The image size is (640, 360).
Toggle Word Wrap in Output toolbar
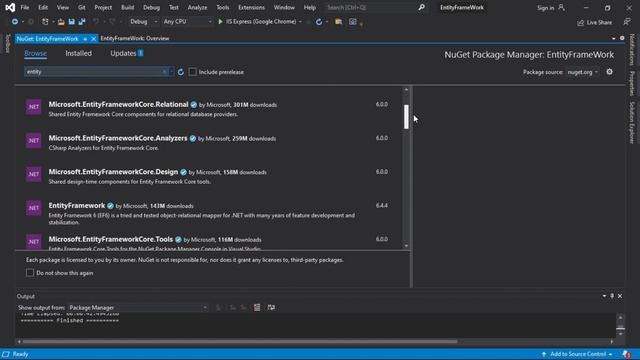click(x=271, y=307)
